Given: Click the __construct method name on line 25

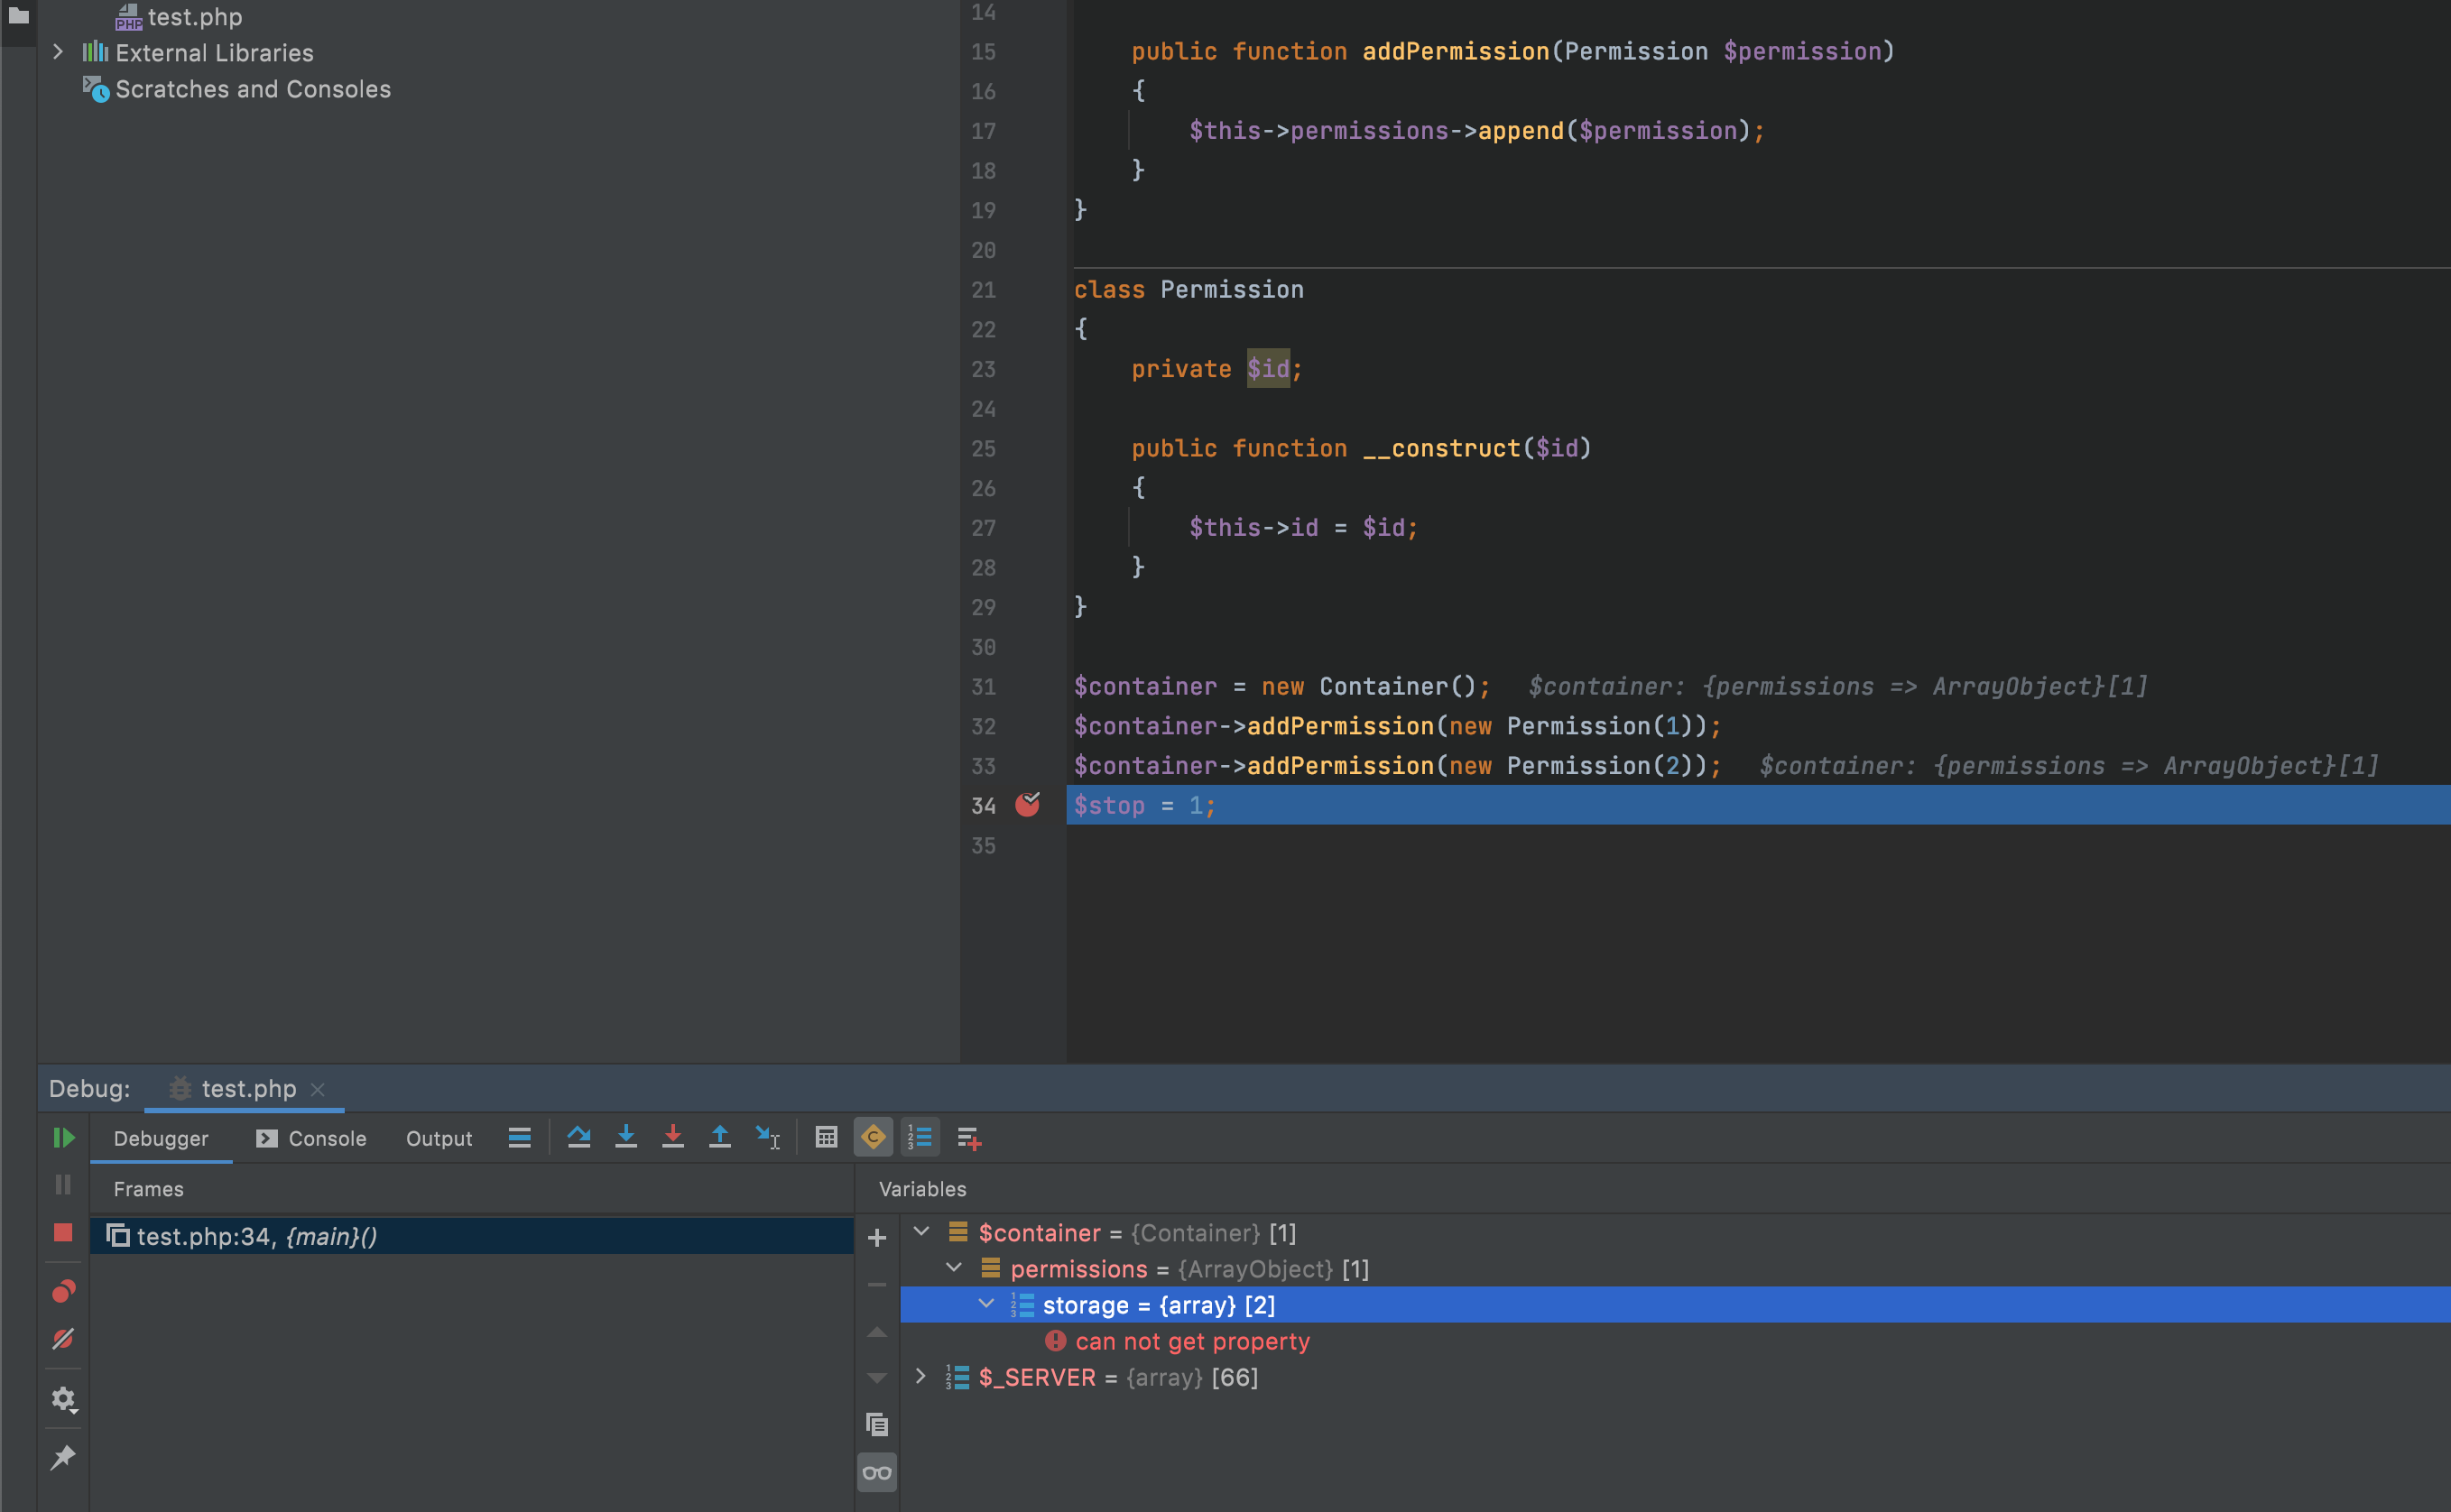Looking at the screenshot, I should coord(1441,449).
